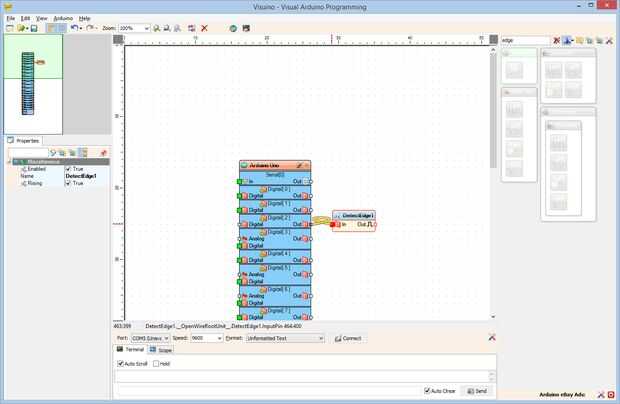Toggle the Auto Clear checkbox
This screenshot has height=404, width=620.
click(x=427, y=391)
